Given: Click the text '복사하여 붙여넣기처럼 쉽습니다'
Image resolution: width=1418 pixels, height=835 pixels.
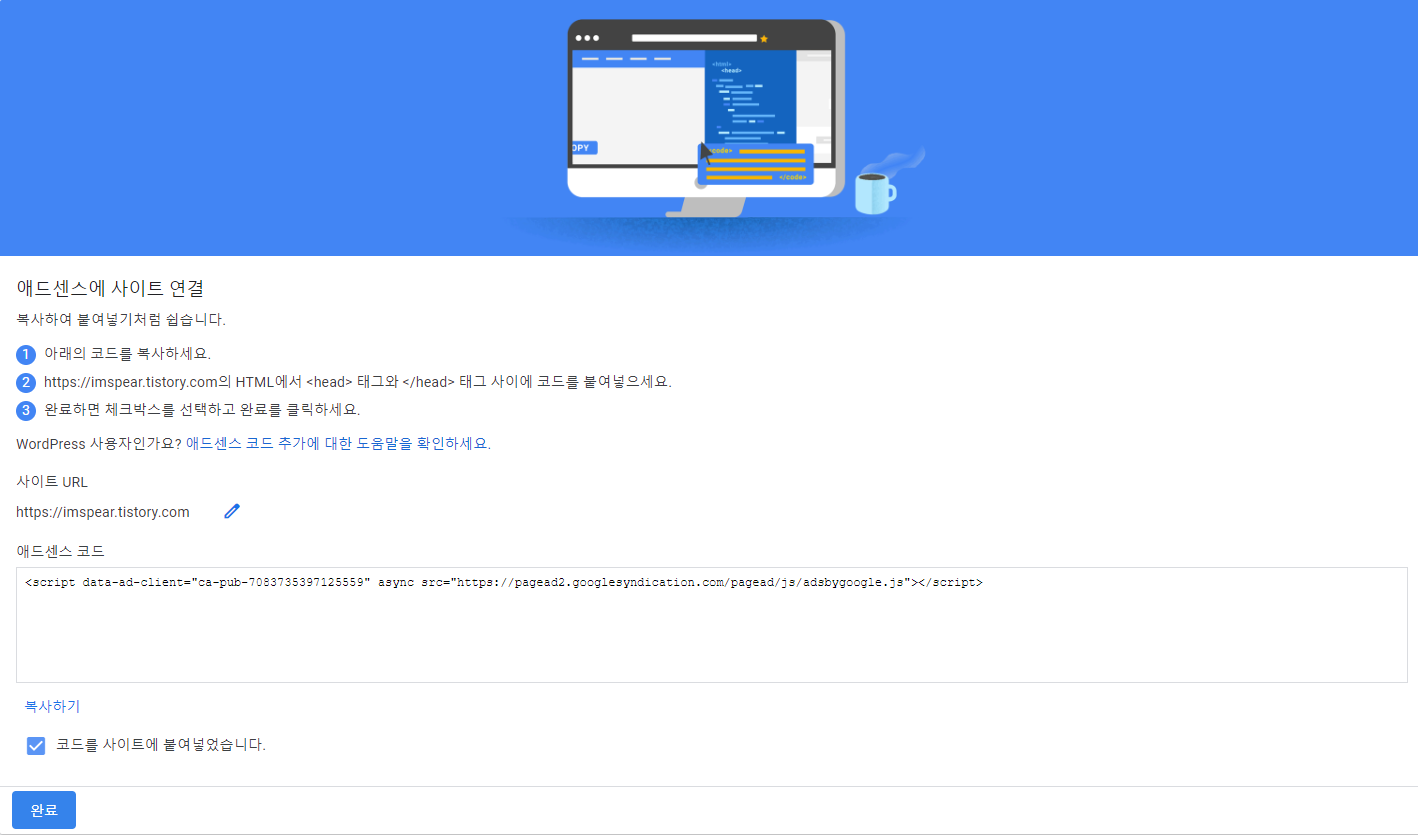Looking at the screenshot, I should 121,320.
